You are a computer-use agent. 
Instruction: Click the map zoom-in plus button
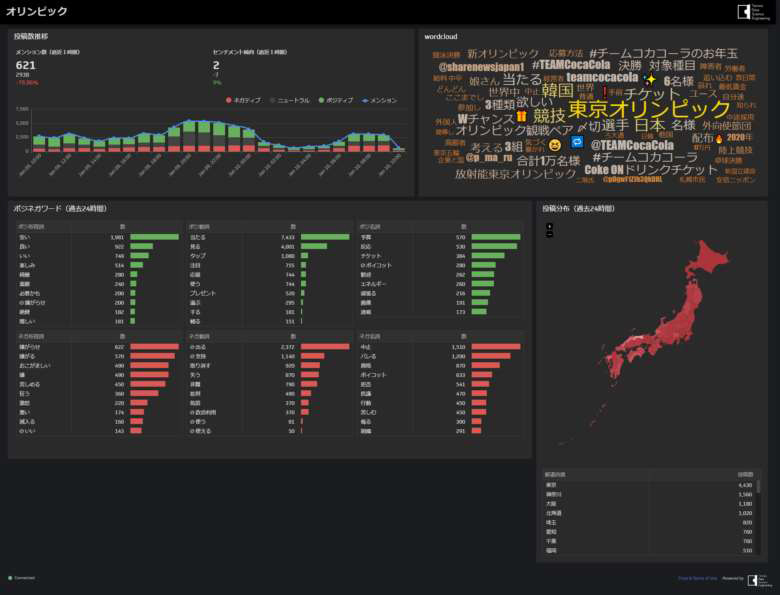pyautogui.click(x=549, y=226)
